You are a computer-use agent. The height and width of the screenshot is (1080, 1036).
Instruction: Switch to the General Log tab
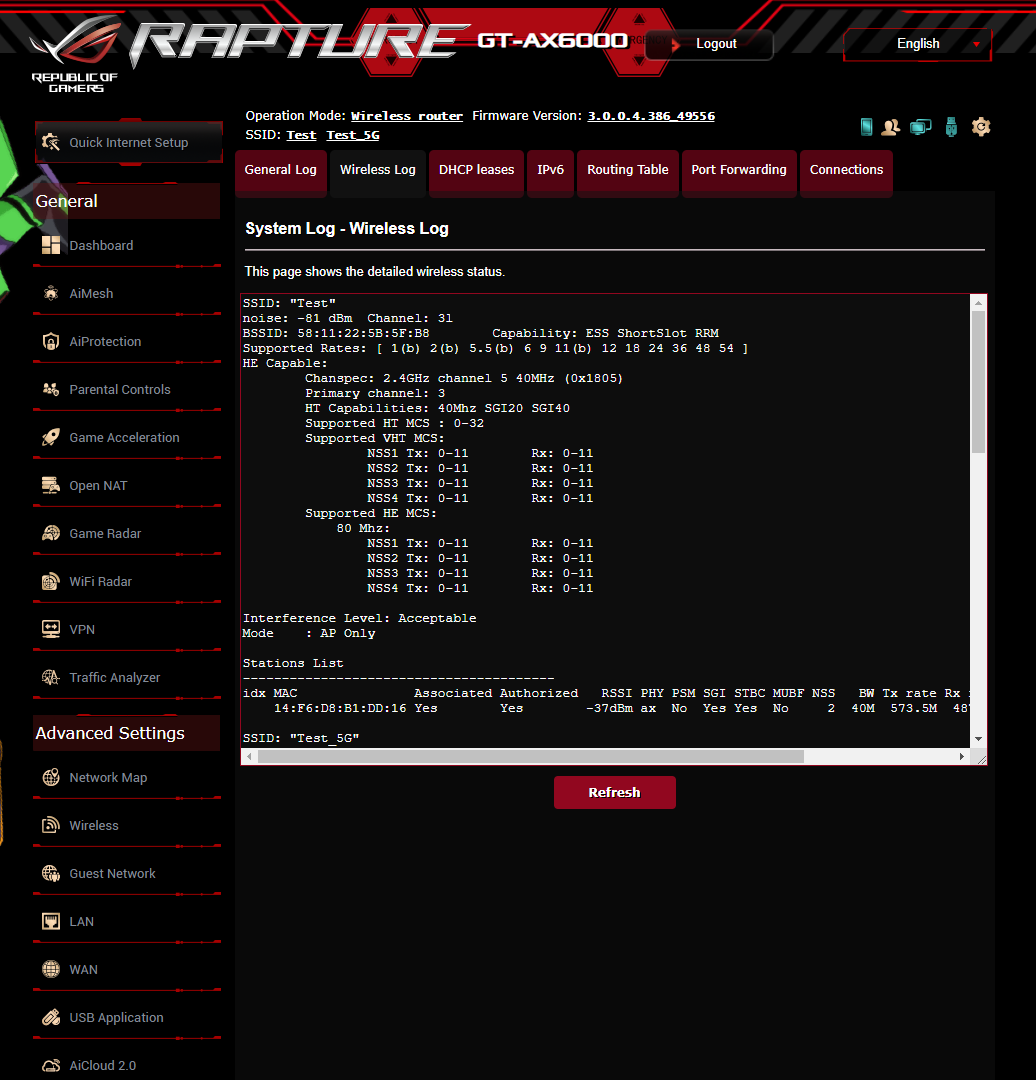280,170
